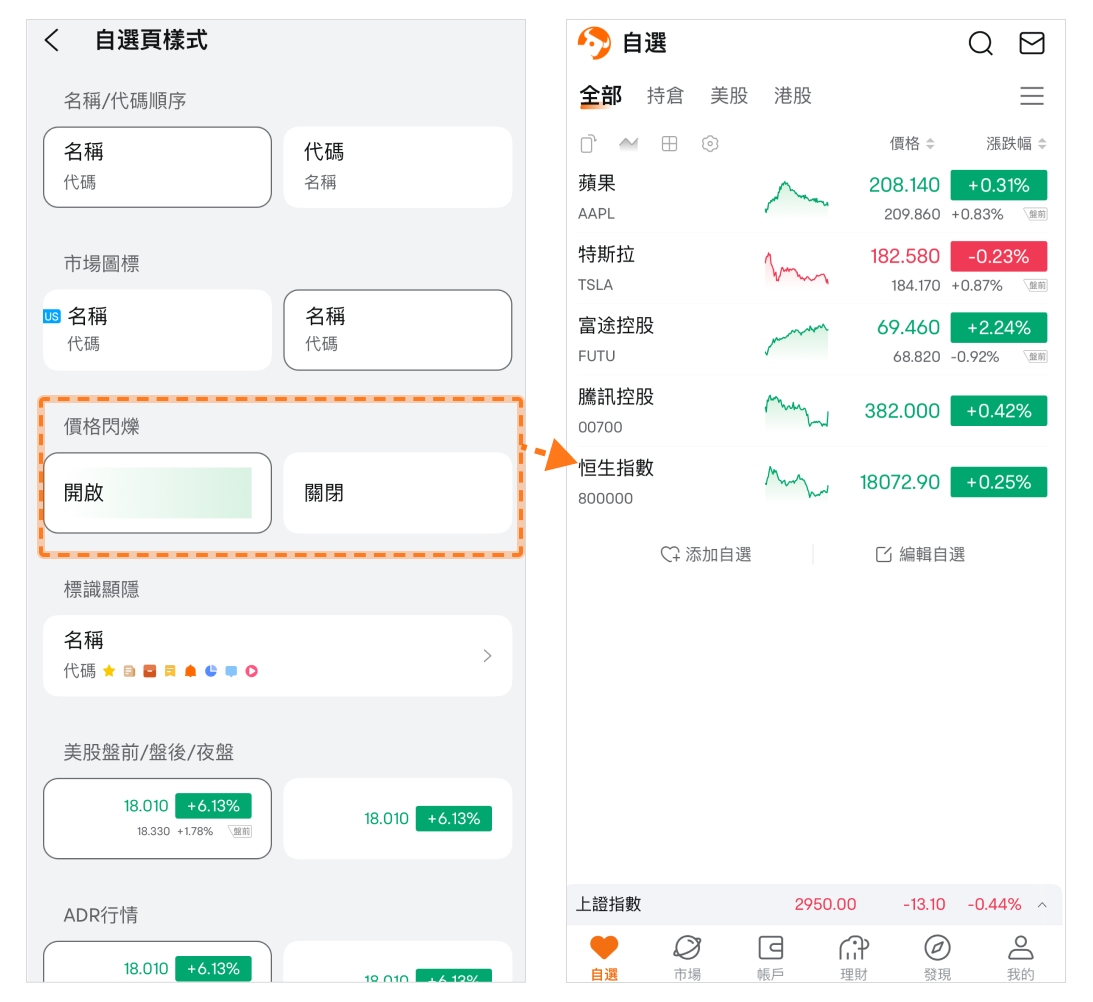The width and height of the screenshot is (1093, 1002).
Task: Toggle the mini chart display icon
Action: (628, 144)
